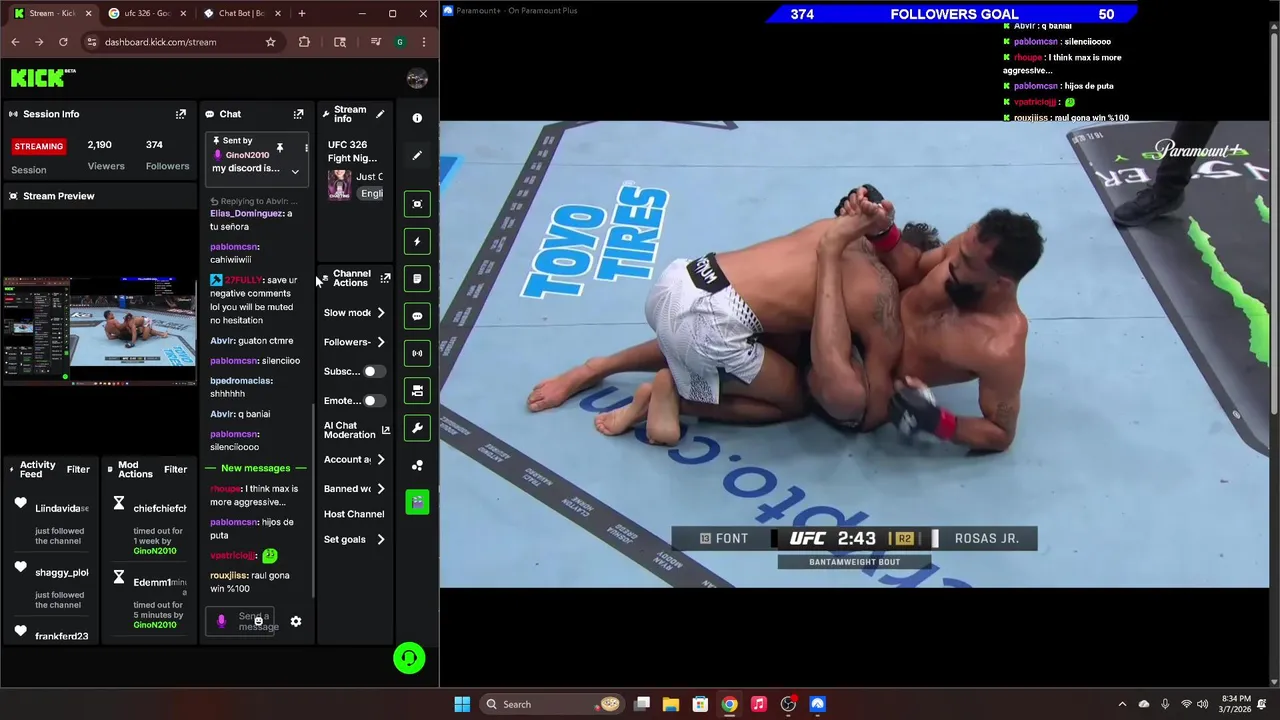
Task: Click the Just Chatting category thumbnail
Action: click(339, 185)
